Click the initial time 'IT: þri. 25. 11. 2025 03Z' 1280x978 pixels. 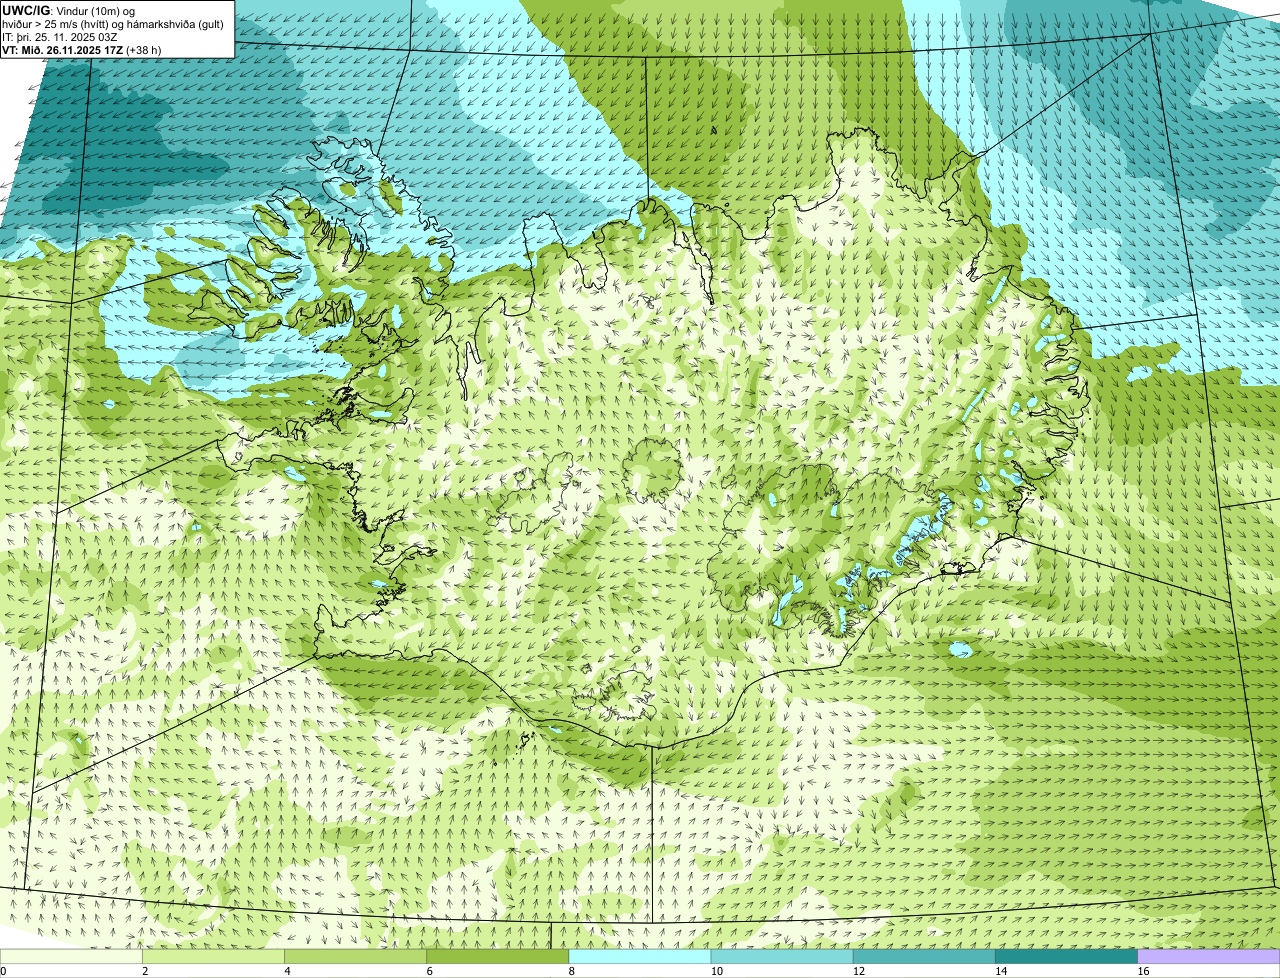tap(60, 37)
